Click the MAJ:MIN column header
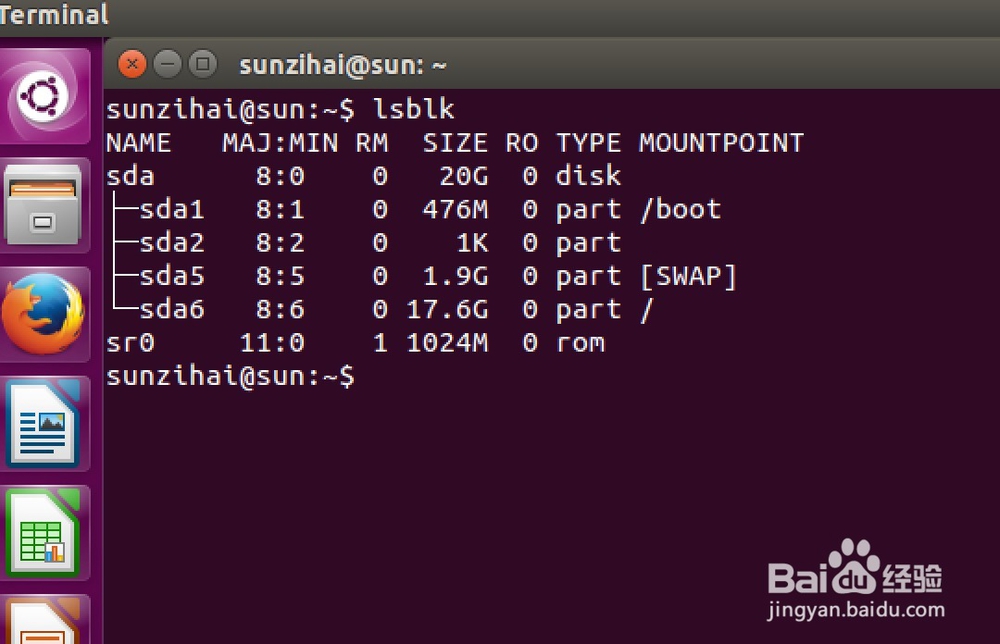 (280, 143)
